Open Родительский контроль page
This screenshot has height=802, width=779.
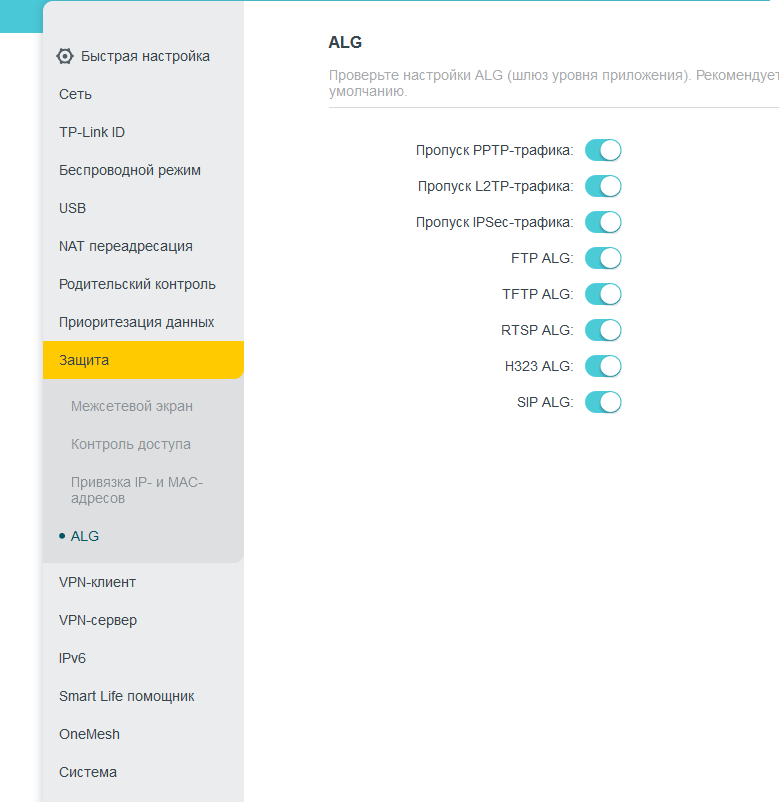[137, 284]
